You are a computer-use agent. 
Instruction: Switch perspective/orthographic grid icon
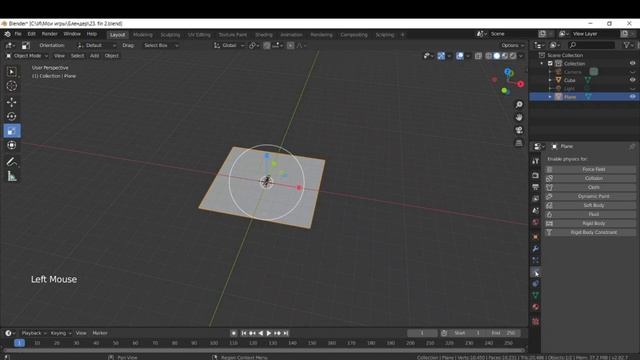[x=519, y=143]
